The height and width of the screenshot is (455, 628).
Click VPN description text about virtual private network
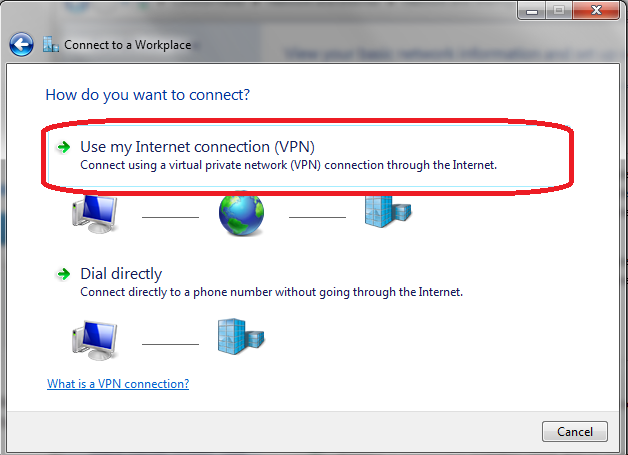[288, 165]
